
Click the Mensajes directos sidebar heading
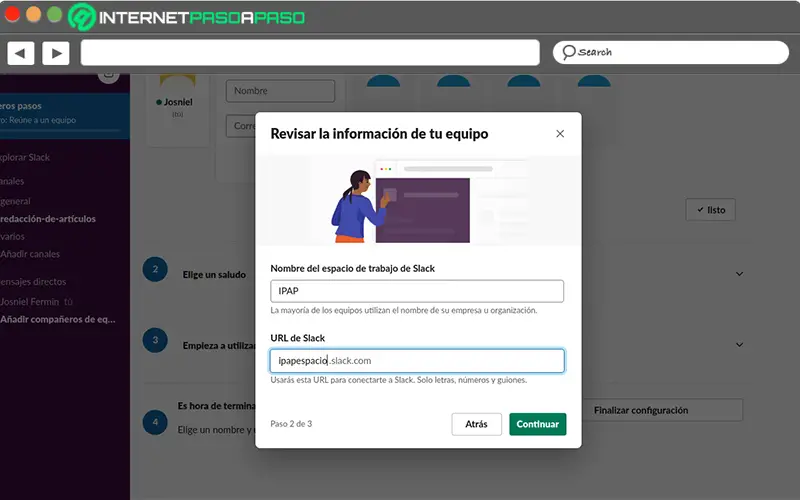33,282
